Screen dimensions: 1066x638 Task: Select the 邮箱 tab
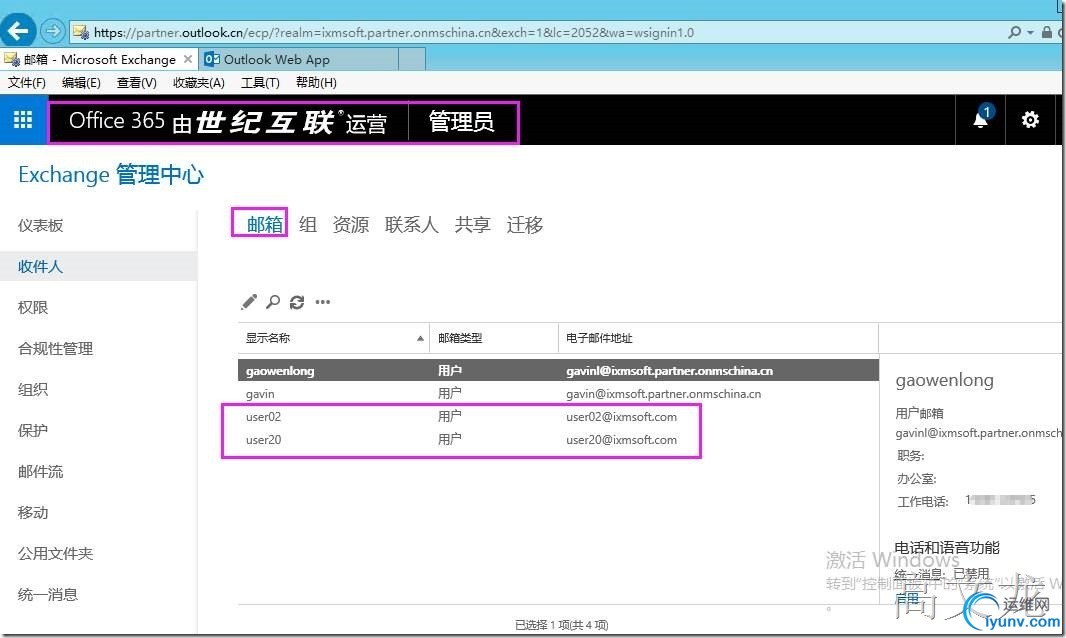pos(264,224)
